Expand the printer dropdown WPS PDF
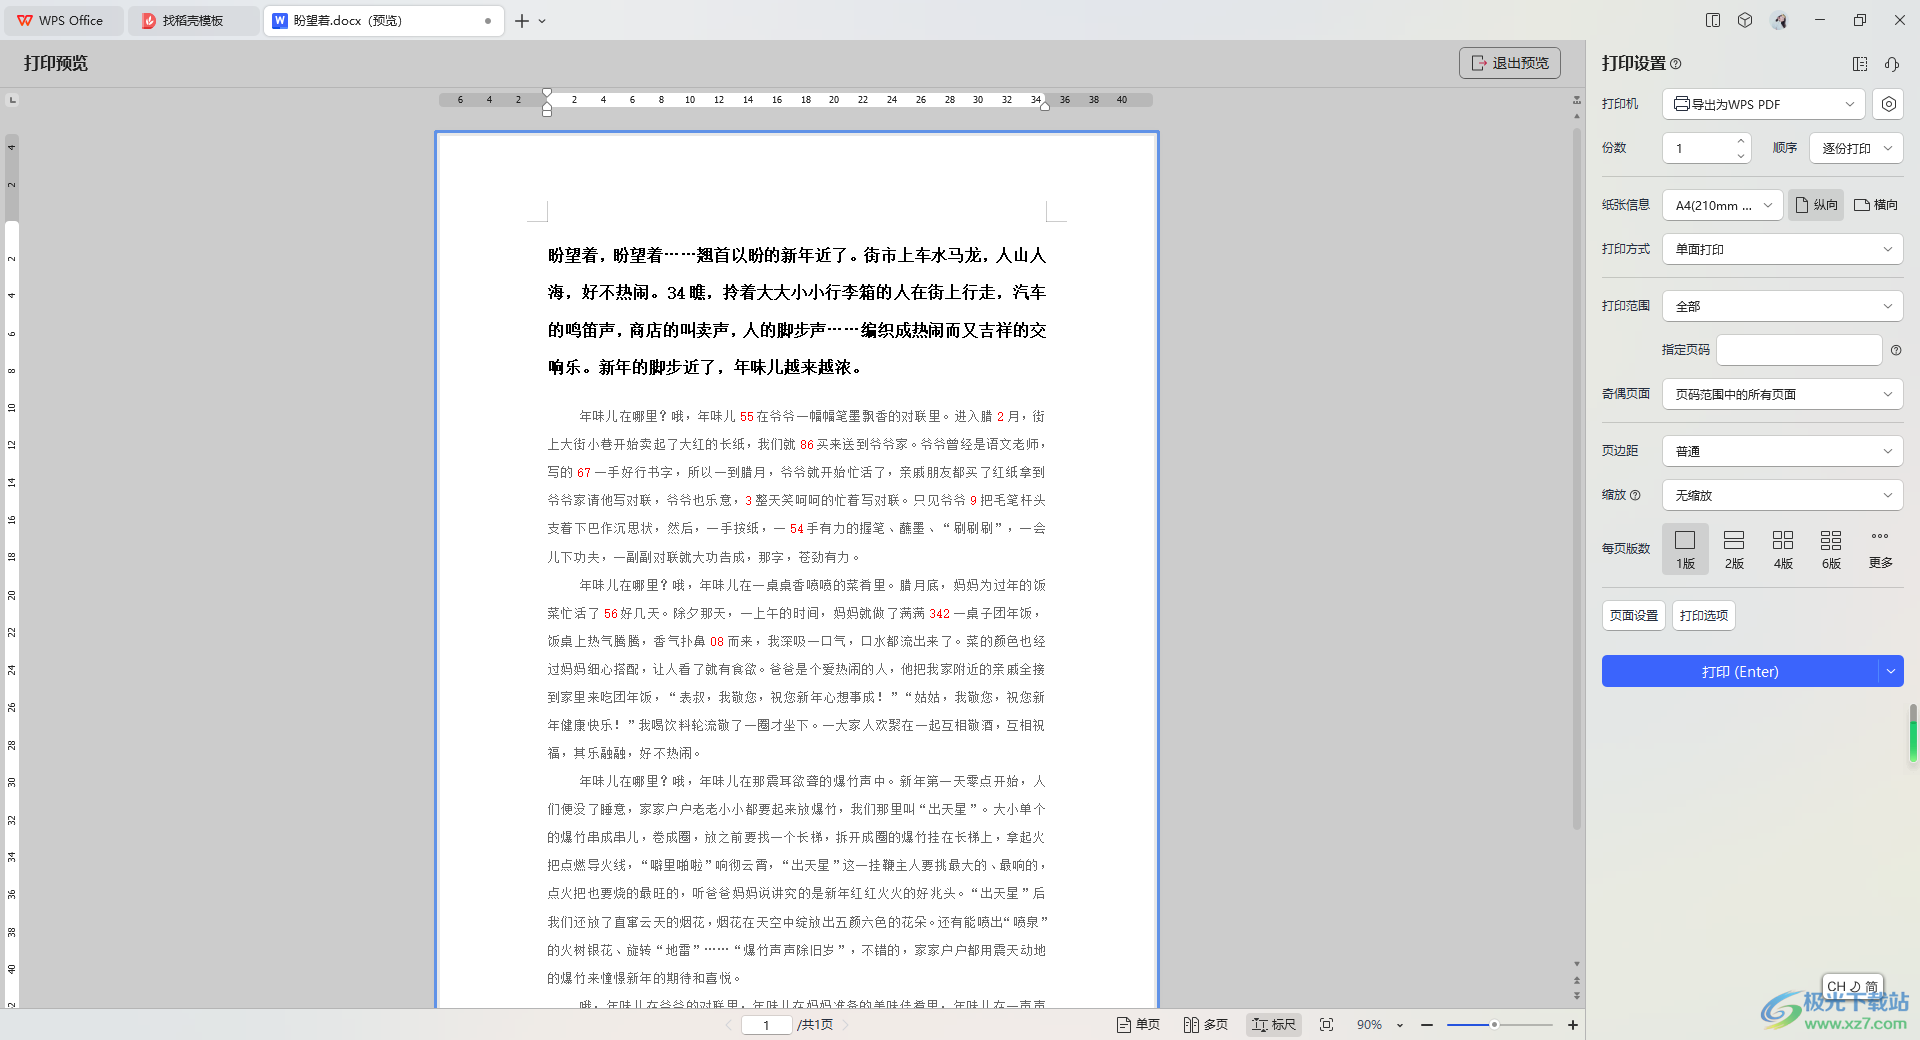The height and width of the screenshot is (1040, 1920). point(1763,104)
